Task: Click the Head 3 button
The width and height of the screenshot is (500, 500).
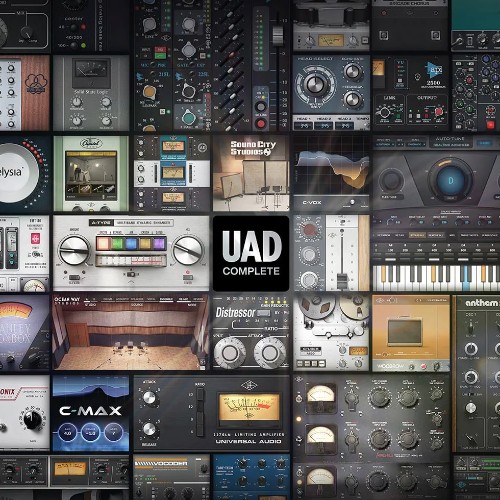Action: tap(345, 126)
